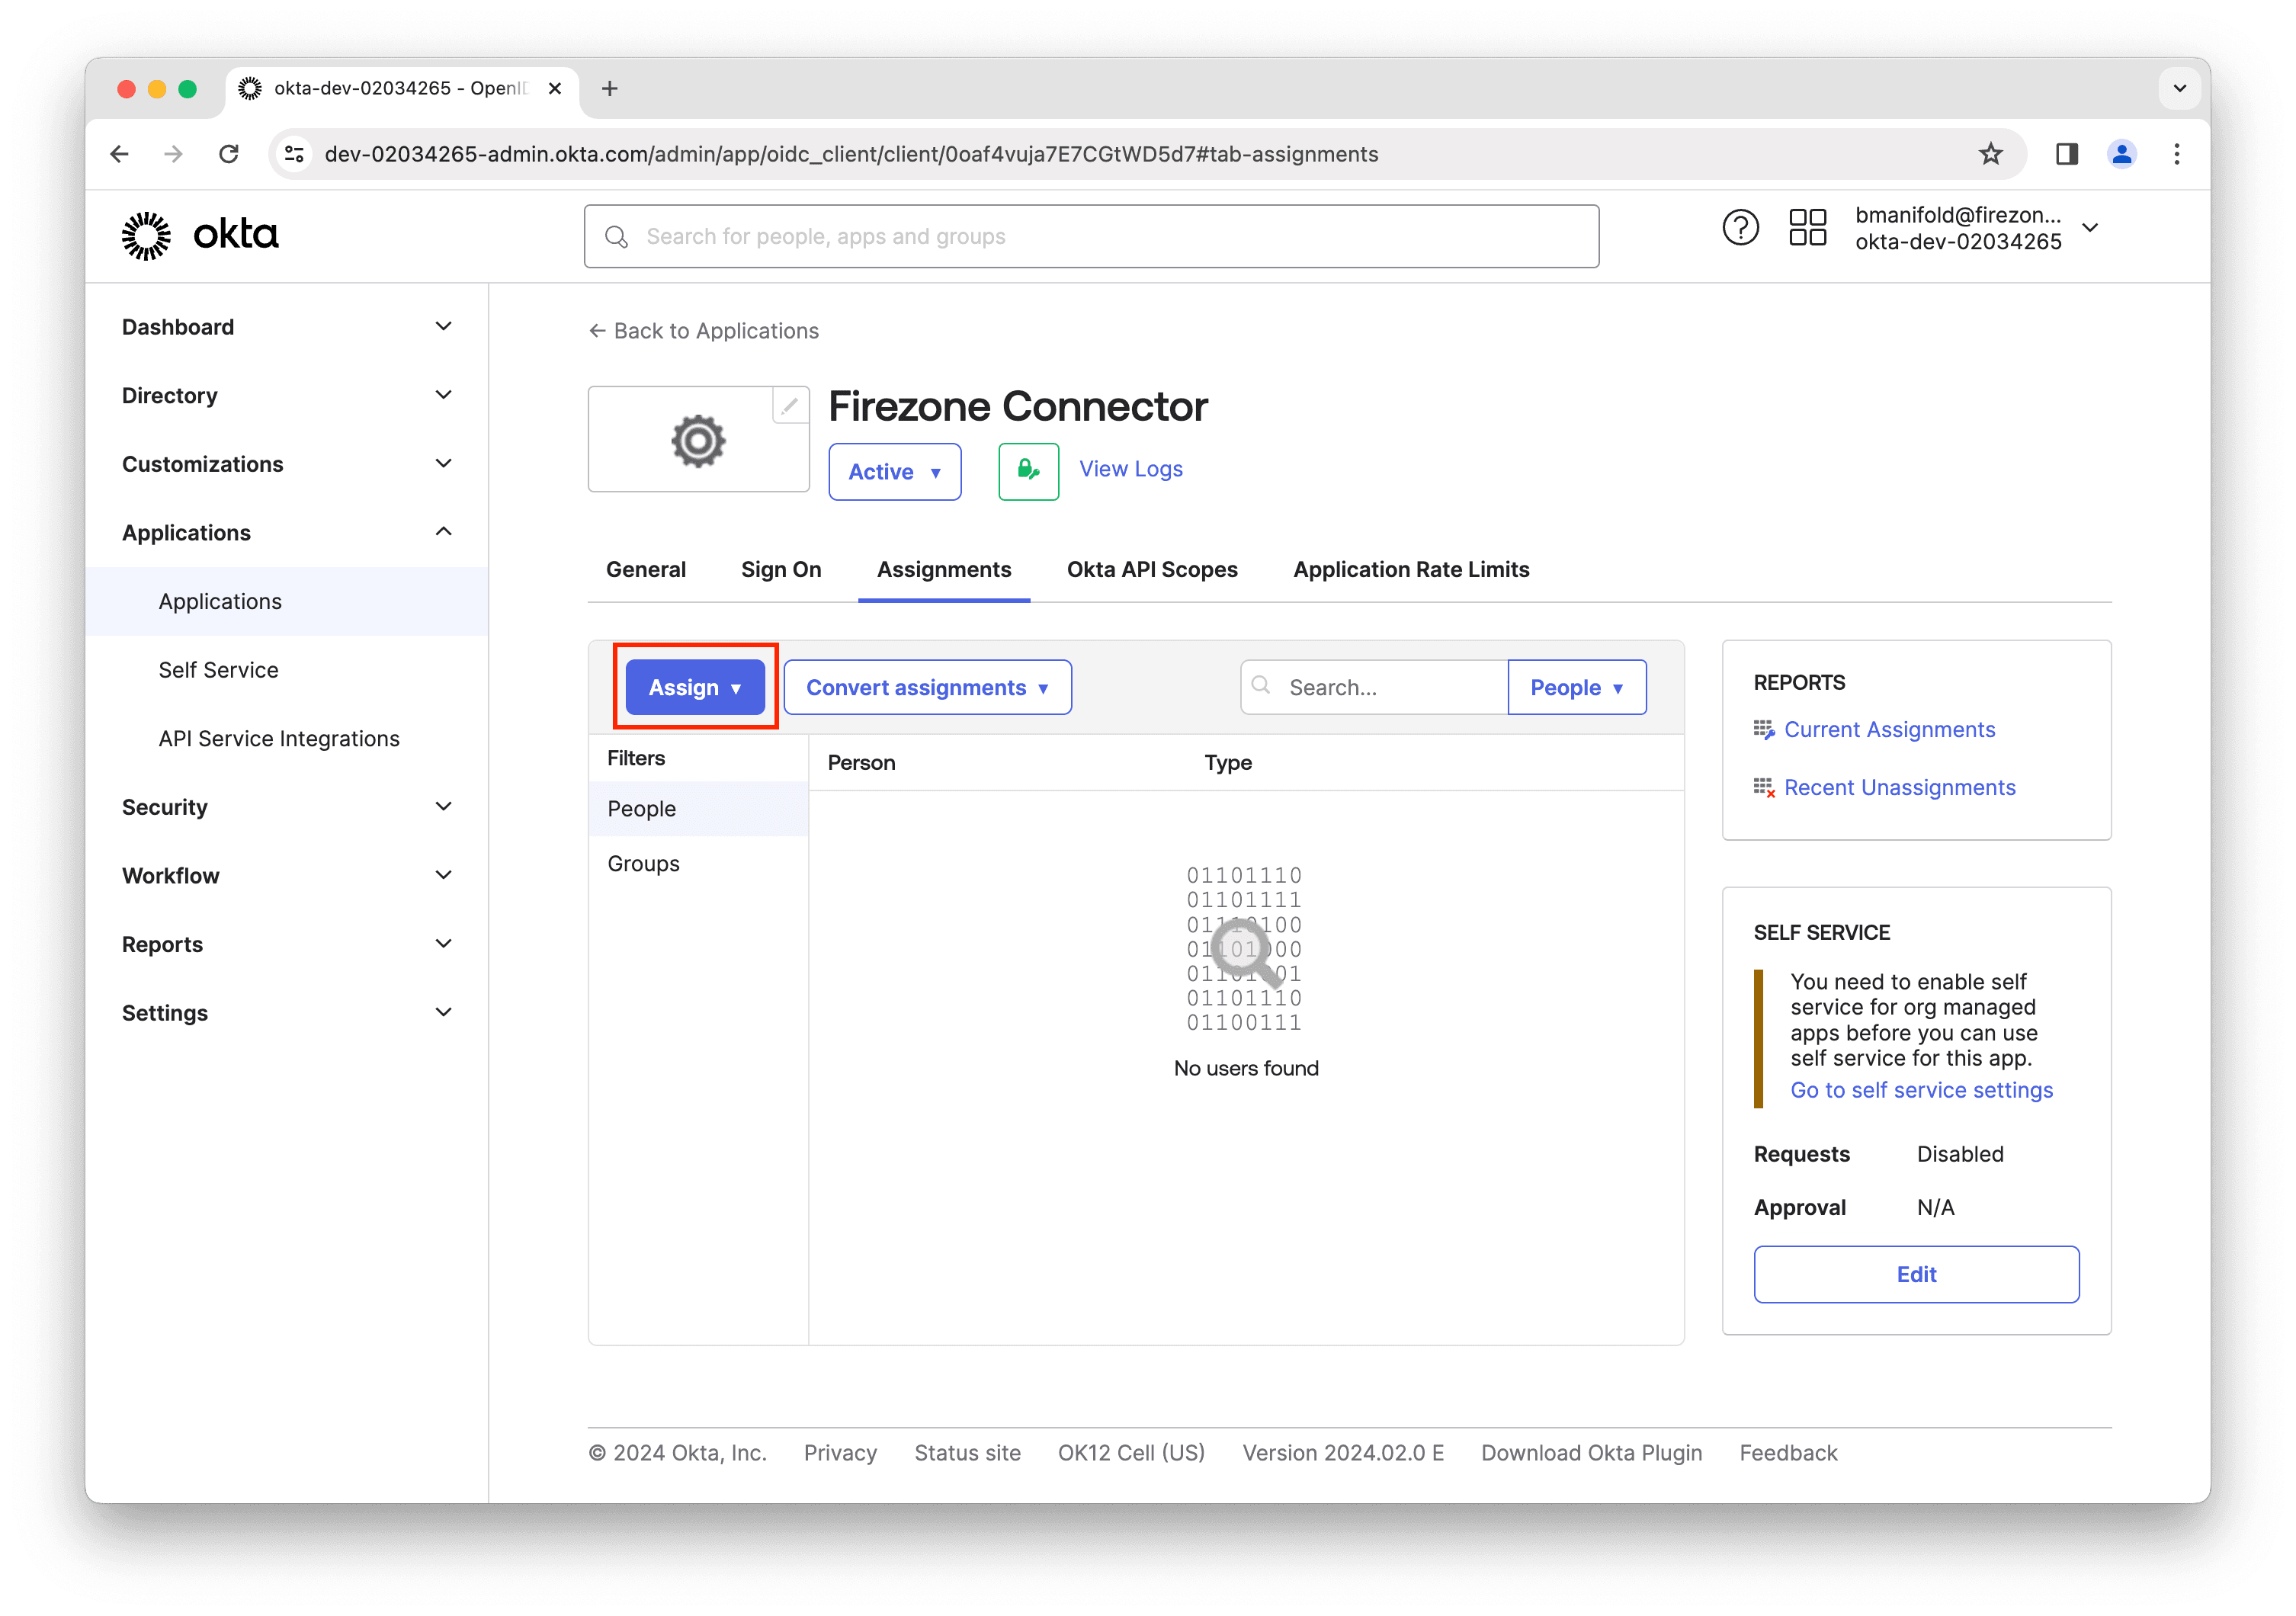This screenshot has width=2296, height=1616.
Task: Click the user profile icon top right
Action: [2123, 154]
